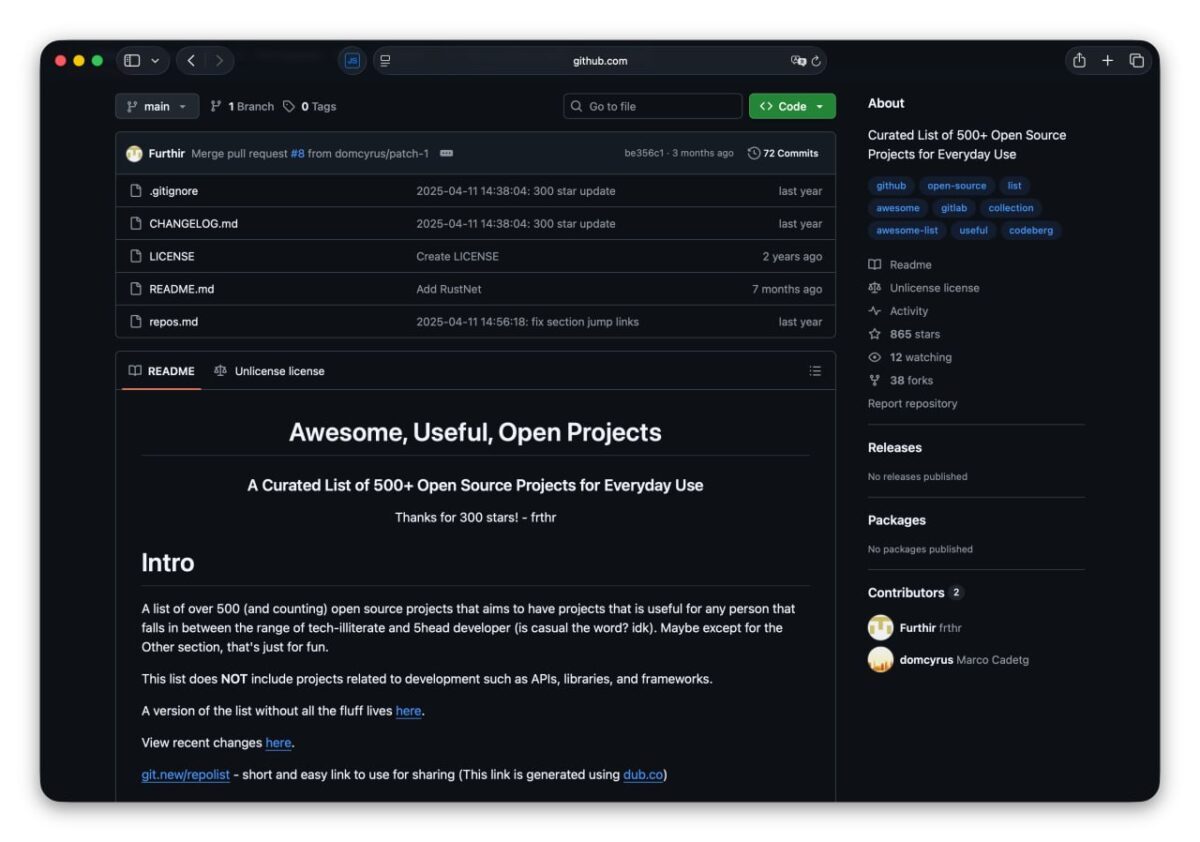Image resolution: width=1200 pixels, height=842 pixels.
Task: Select the Unlicense license tab
Action: pos(270,370)
